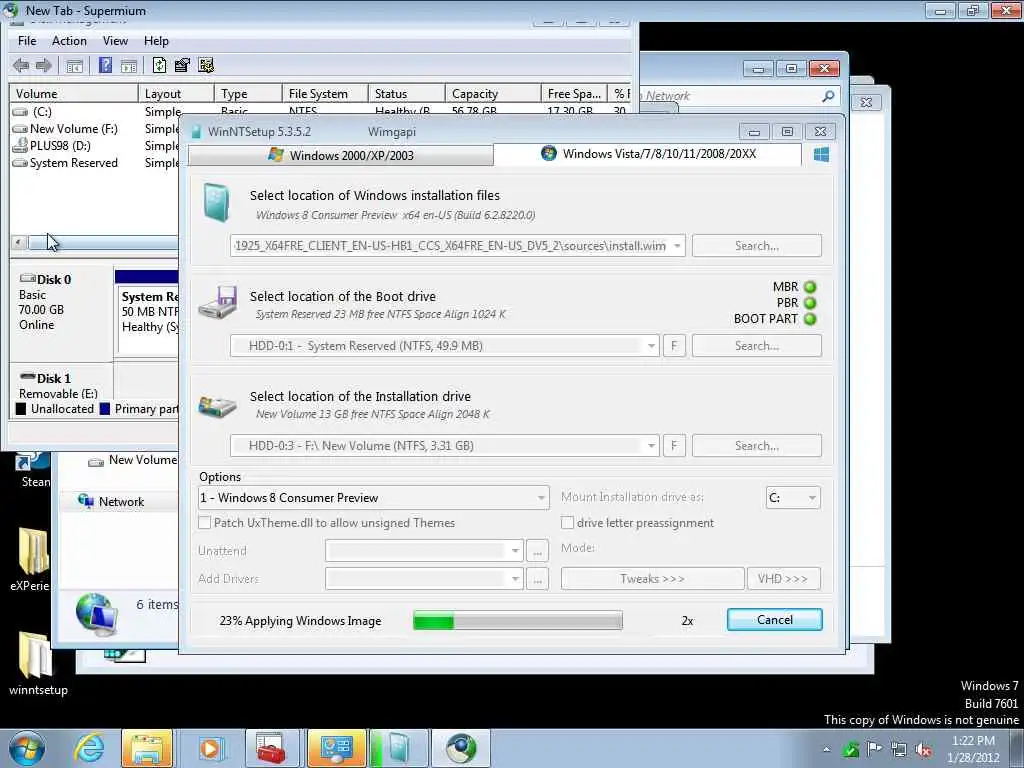Click the last settings icon in Disk Management toolbar
The image size is (1024, 768).
pos(206,65)
